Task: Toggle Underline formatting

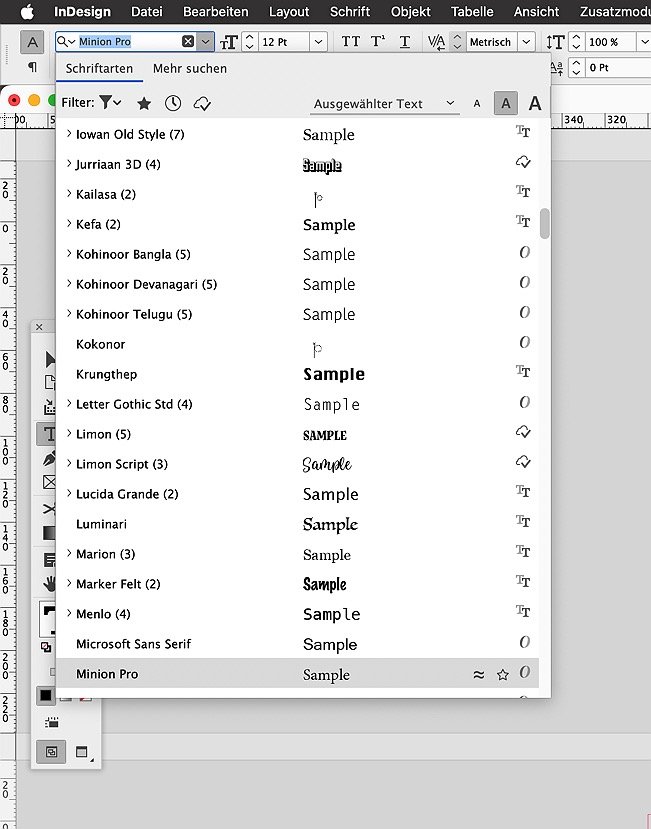Action: [405, 42]
